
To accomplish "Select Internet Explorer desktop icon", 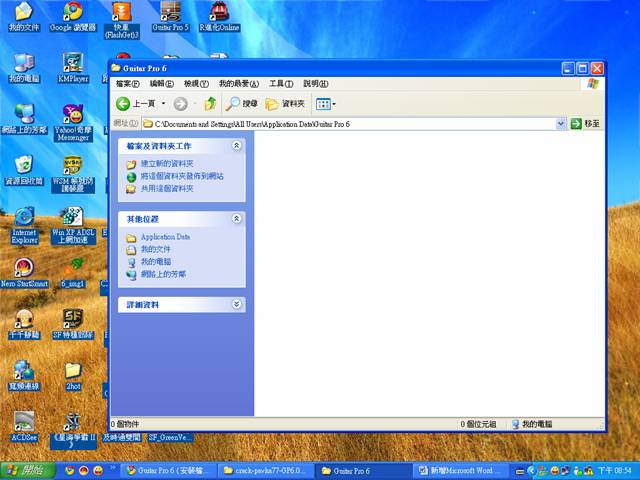I will click(x=24, y=225).
